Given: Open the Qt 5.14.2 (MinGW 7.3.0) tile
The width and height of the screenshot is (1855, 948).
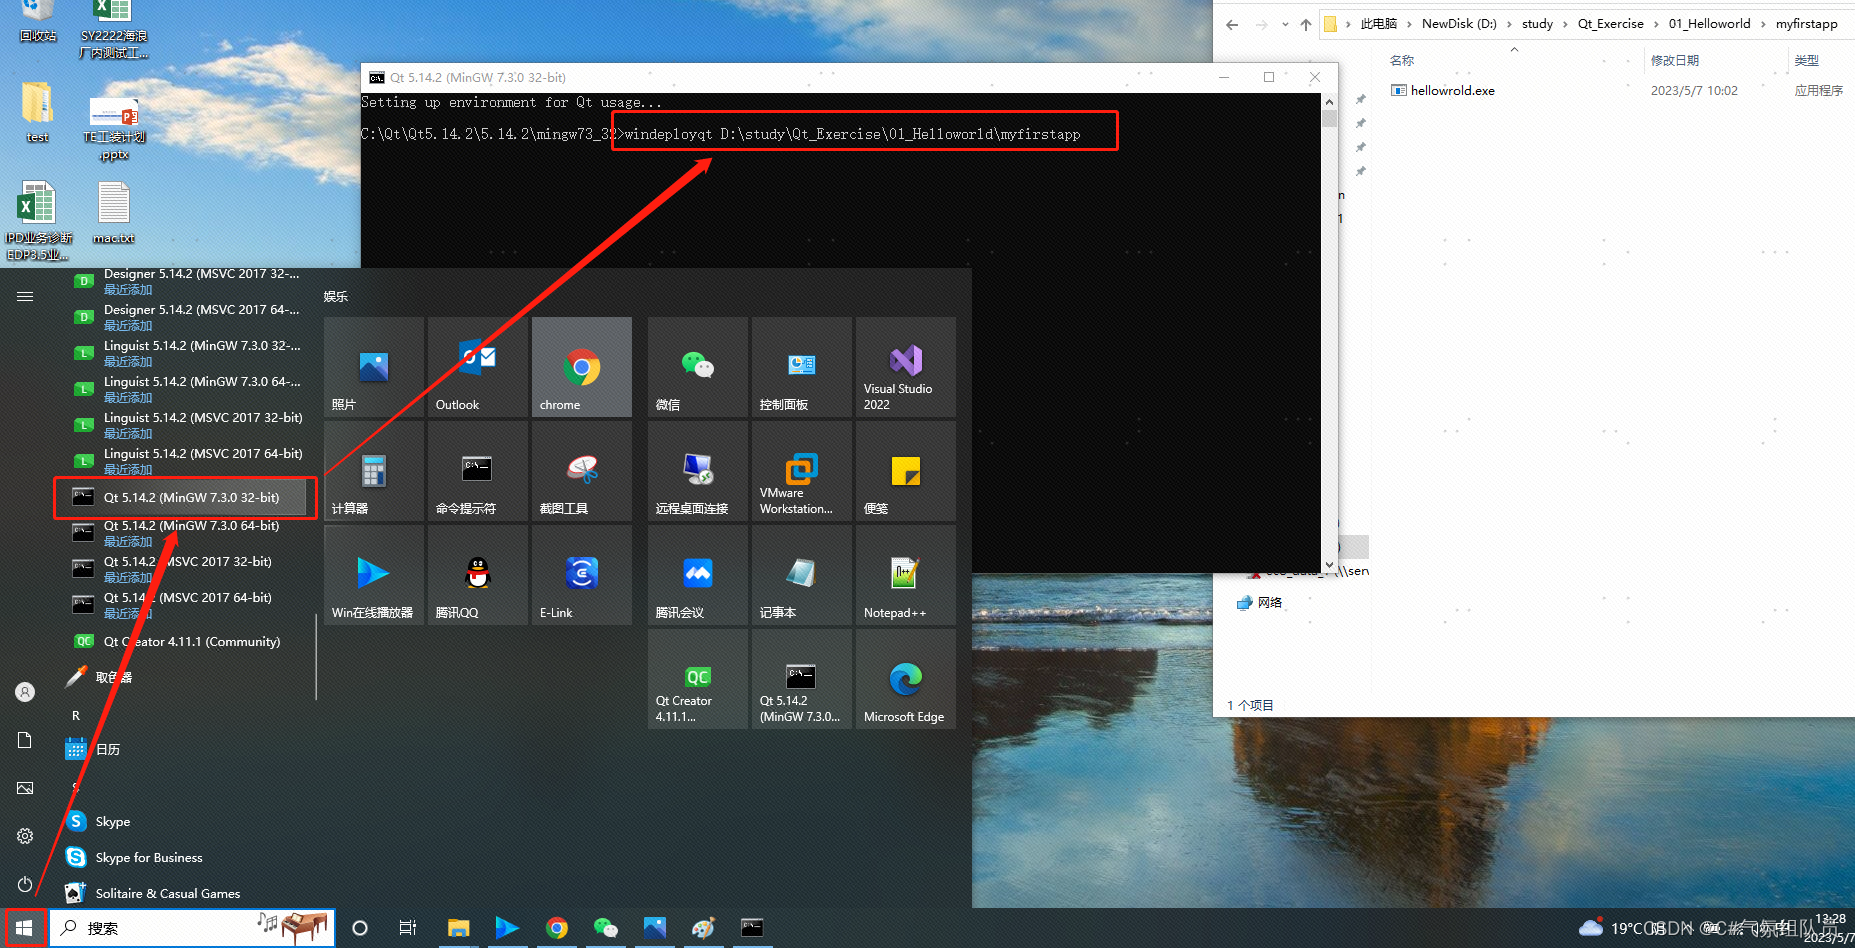Looking at the screenshot, I should [802, 679].
